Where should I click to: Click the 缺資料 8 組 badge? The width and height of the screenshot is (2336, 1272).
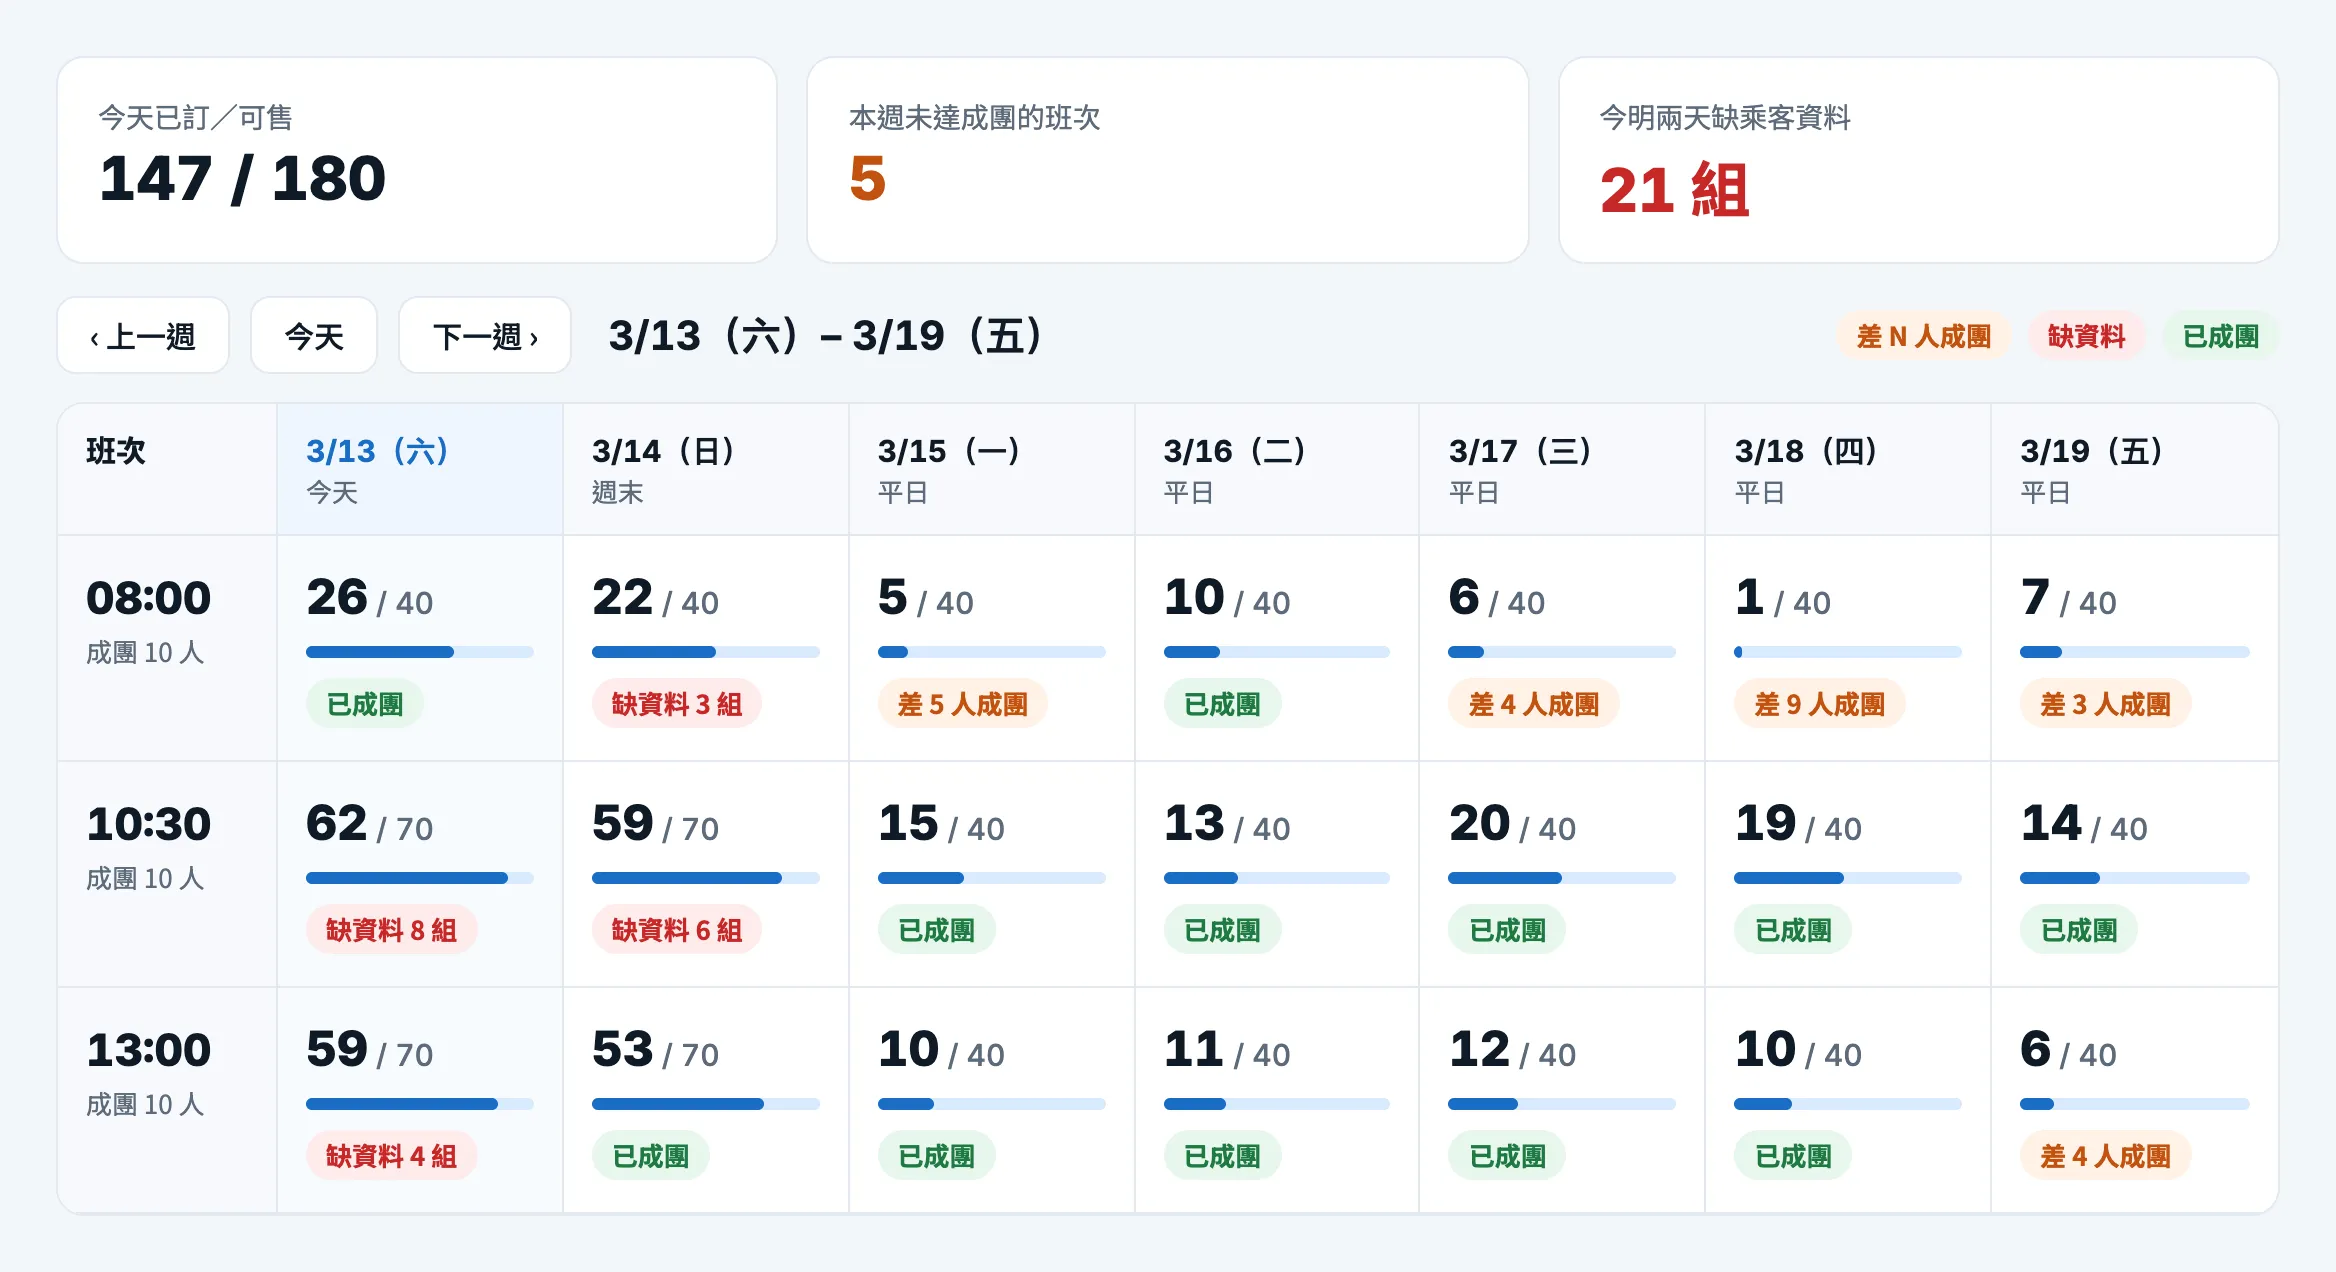coord(391,930)
